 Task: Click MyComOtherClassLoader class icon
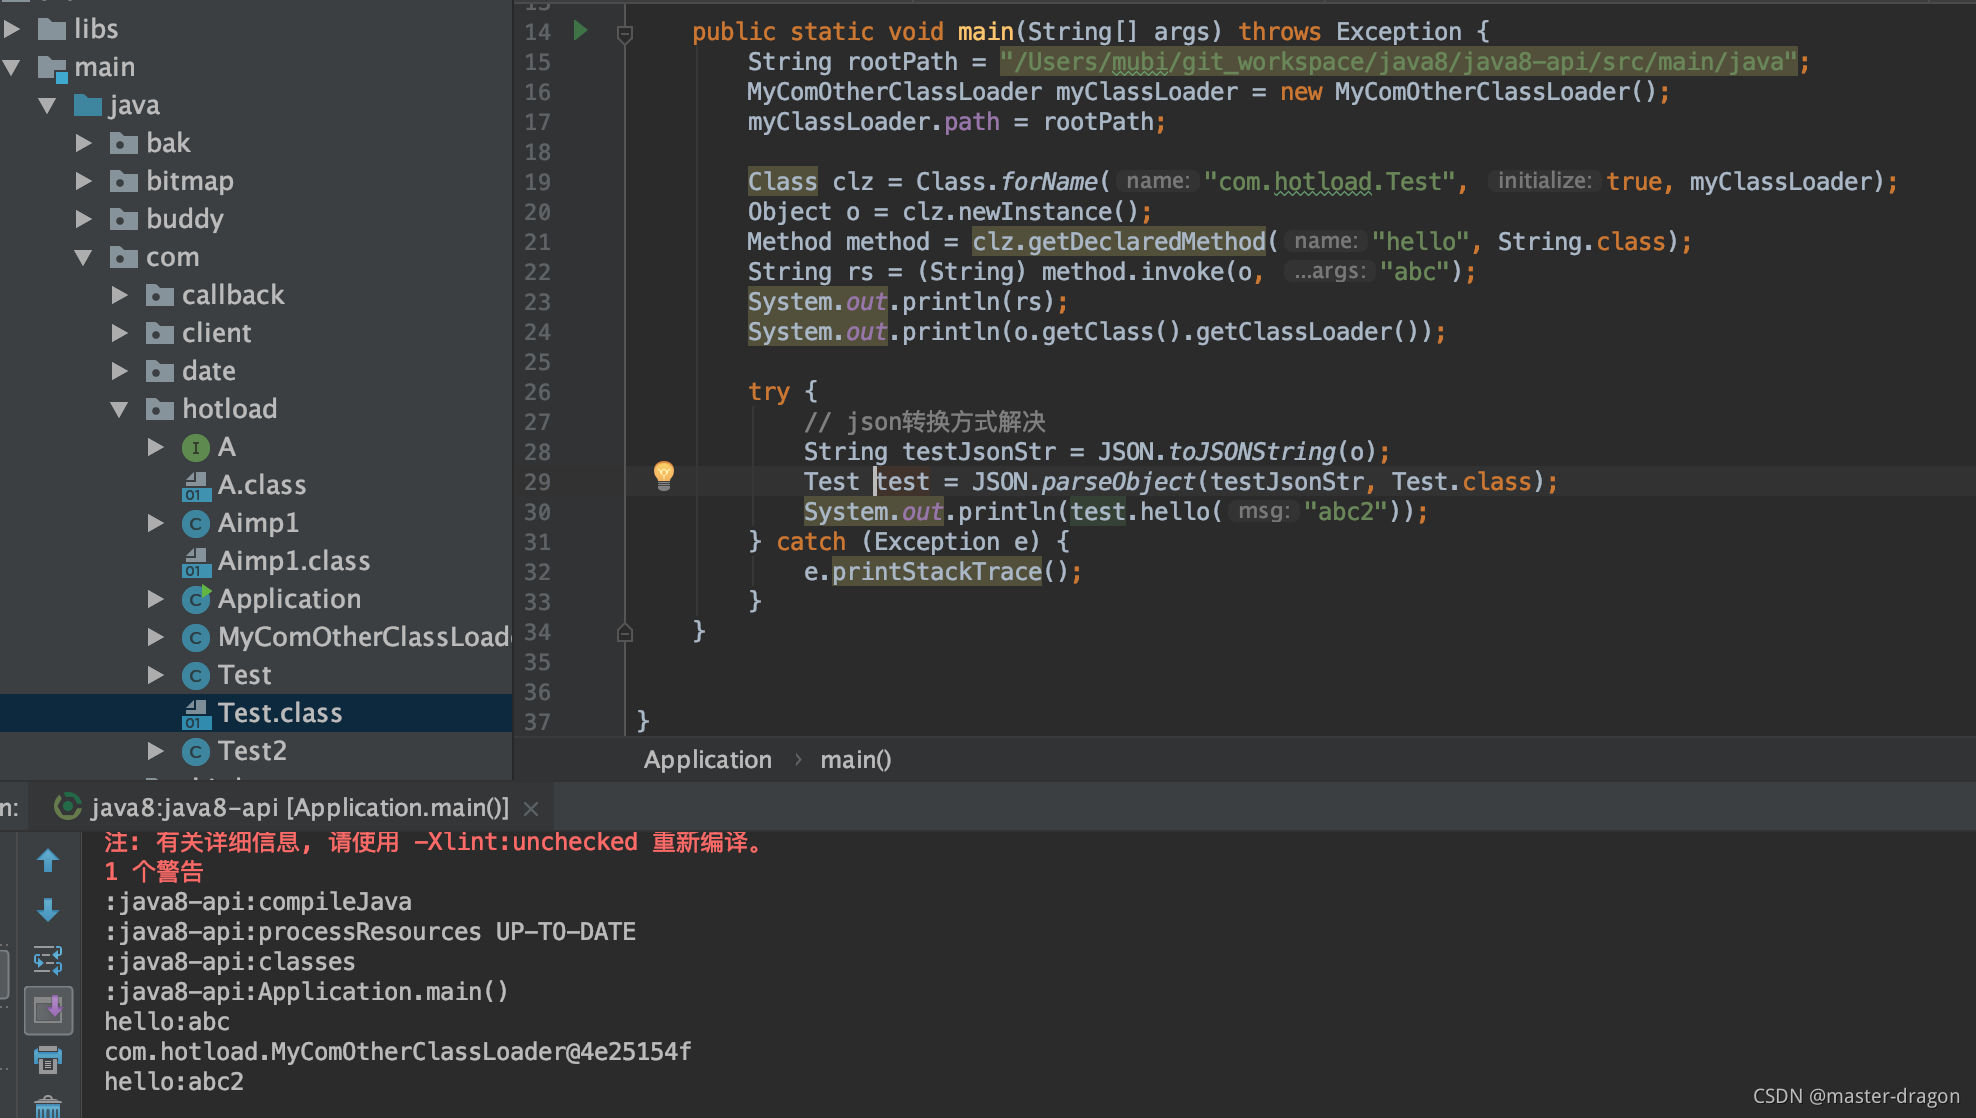click(195, 638)
